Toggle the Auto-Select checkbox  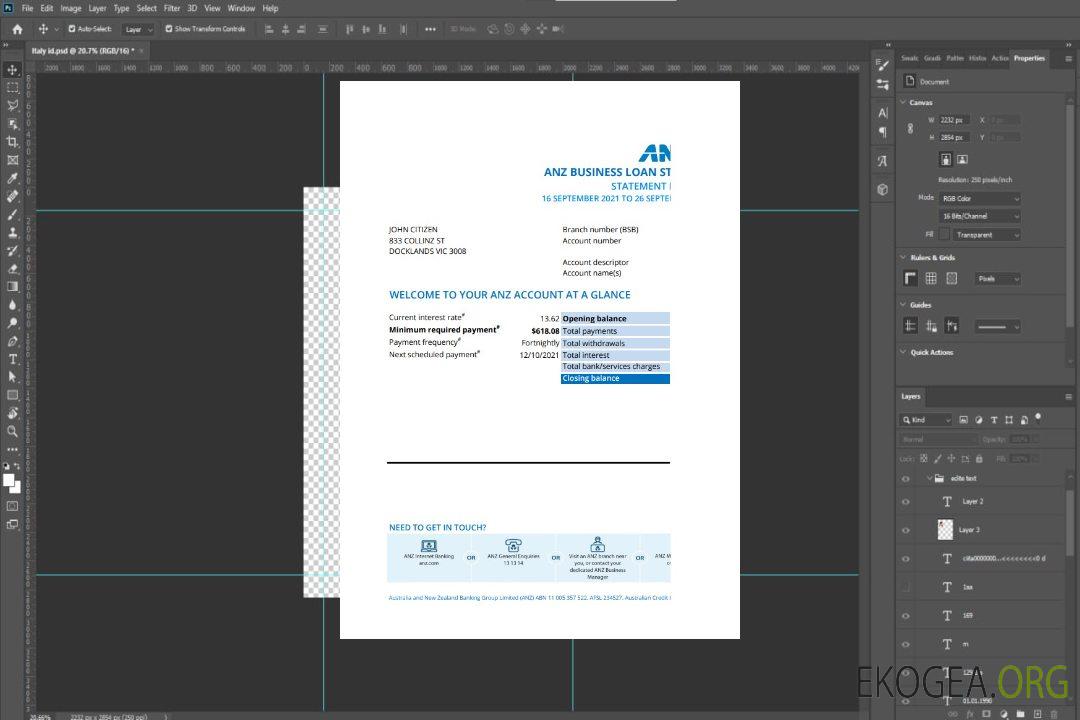72,29
